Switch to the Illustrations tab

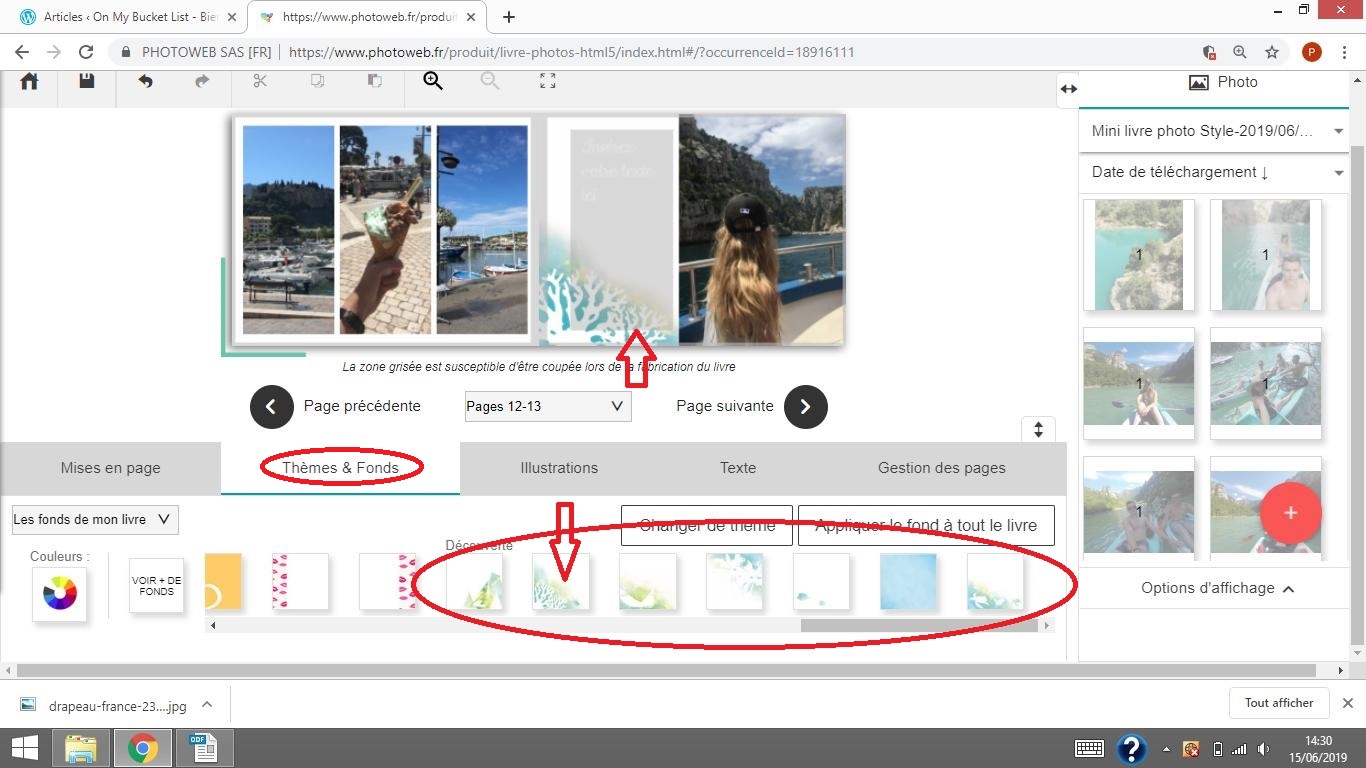pos(559,468)
